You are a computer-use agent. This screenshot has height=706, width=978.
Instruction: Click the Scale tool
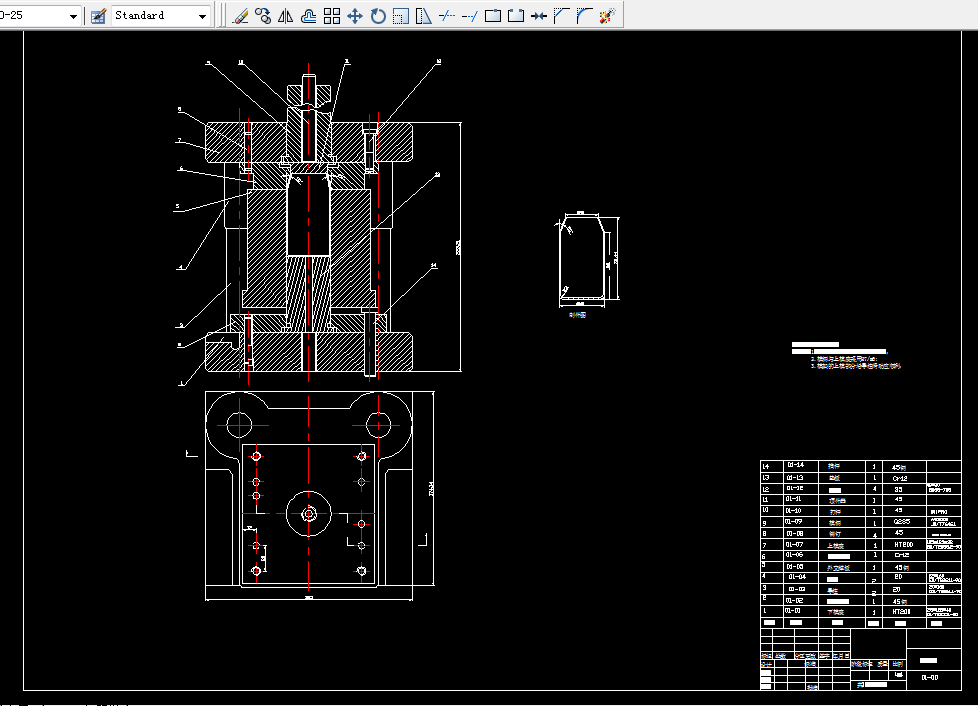(x=401, y=16)
